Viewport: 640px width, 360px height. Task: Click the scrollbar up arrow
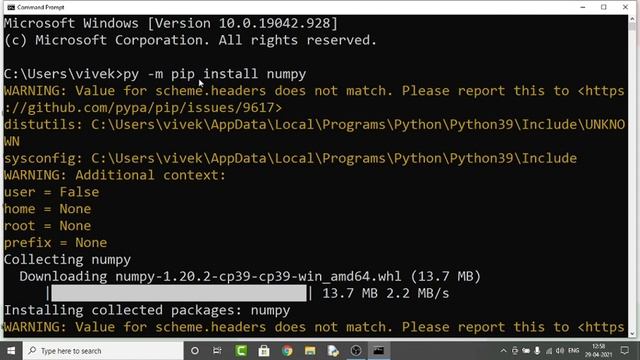click(x=633, y=19)
